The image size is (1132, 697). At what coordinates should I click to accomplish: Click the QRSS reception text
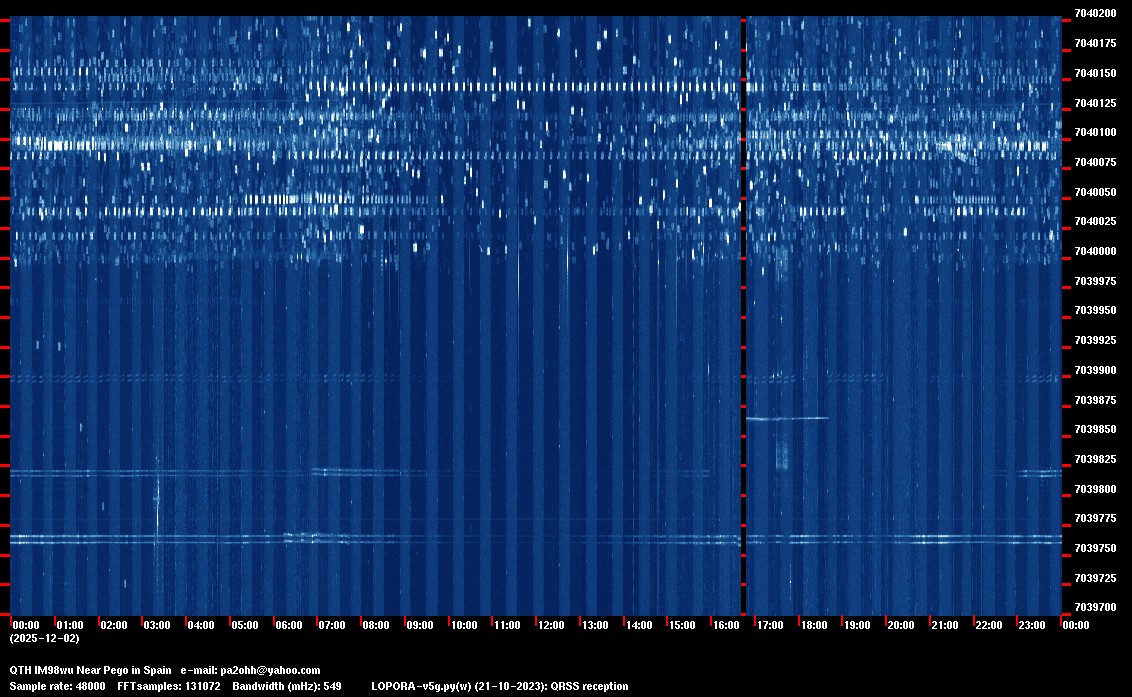(590, 686)
